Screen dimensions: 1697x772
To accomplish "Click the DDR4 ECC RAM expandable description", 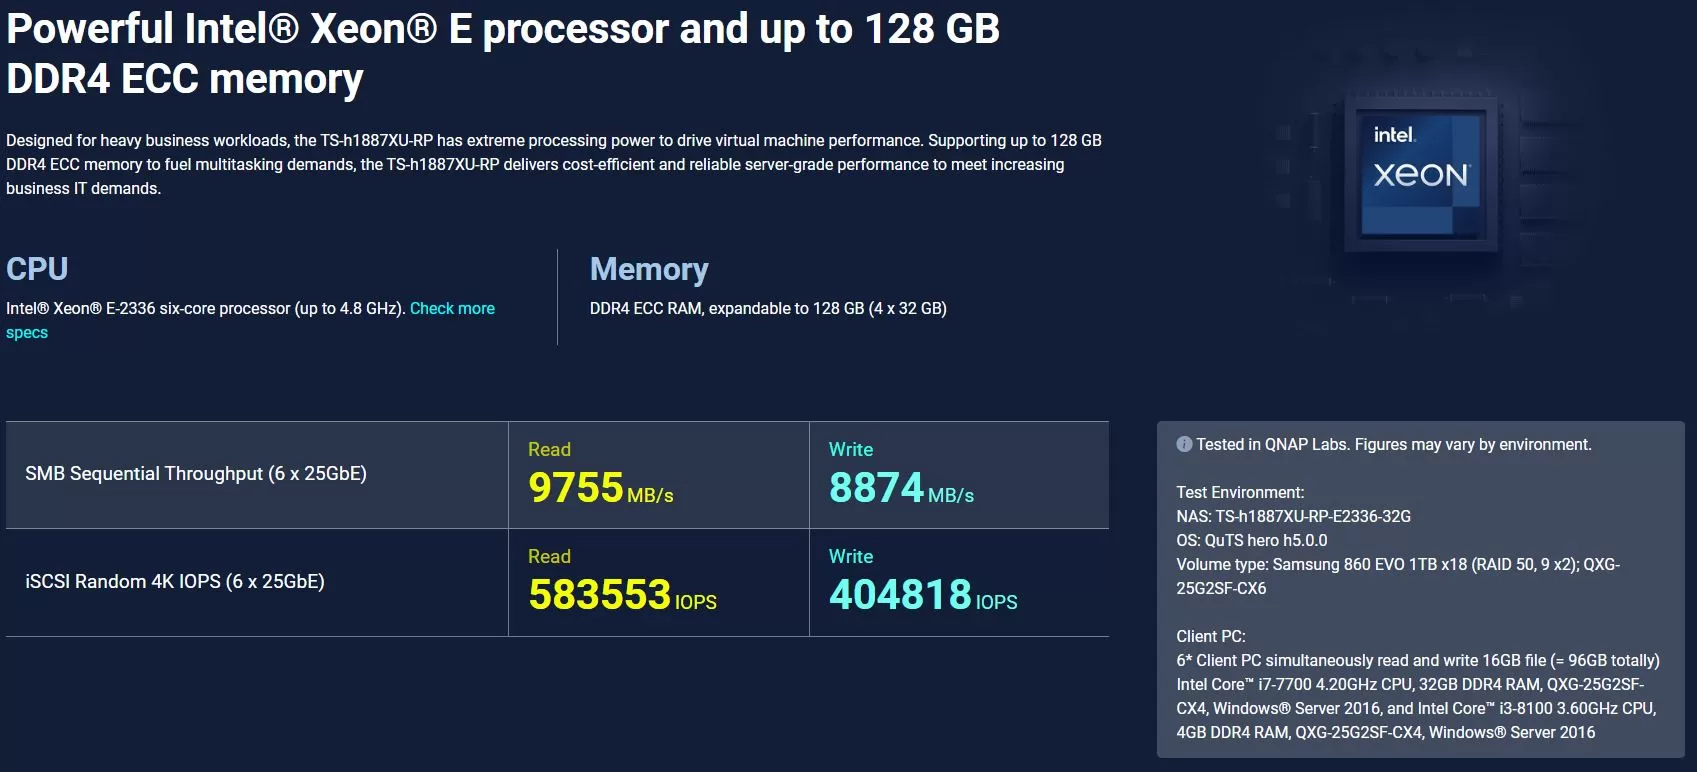I will point(768,308).
